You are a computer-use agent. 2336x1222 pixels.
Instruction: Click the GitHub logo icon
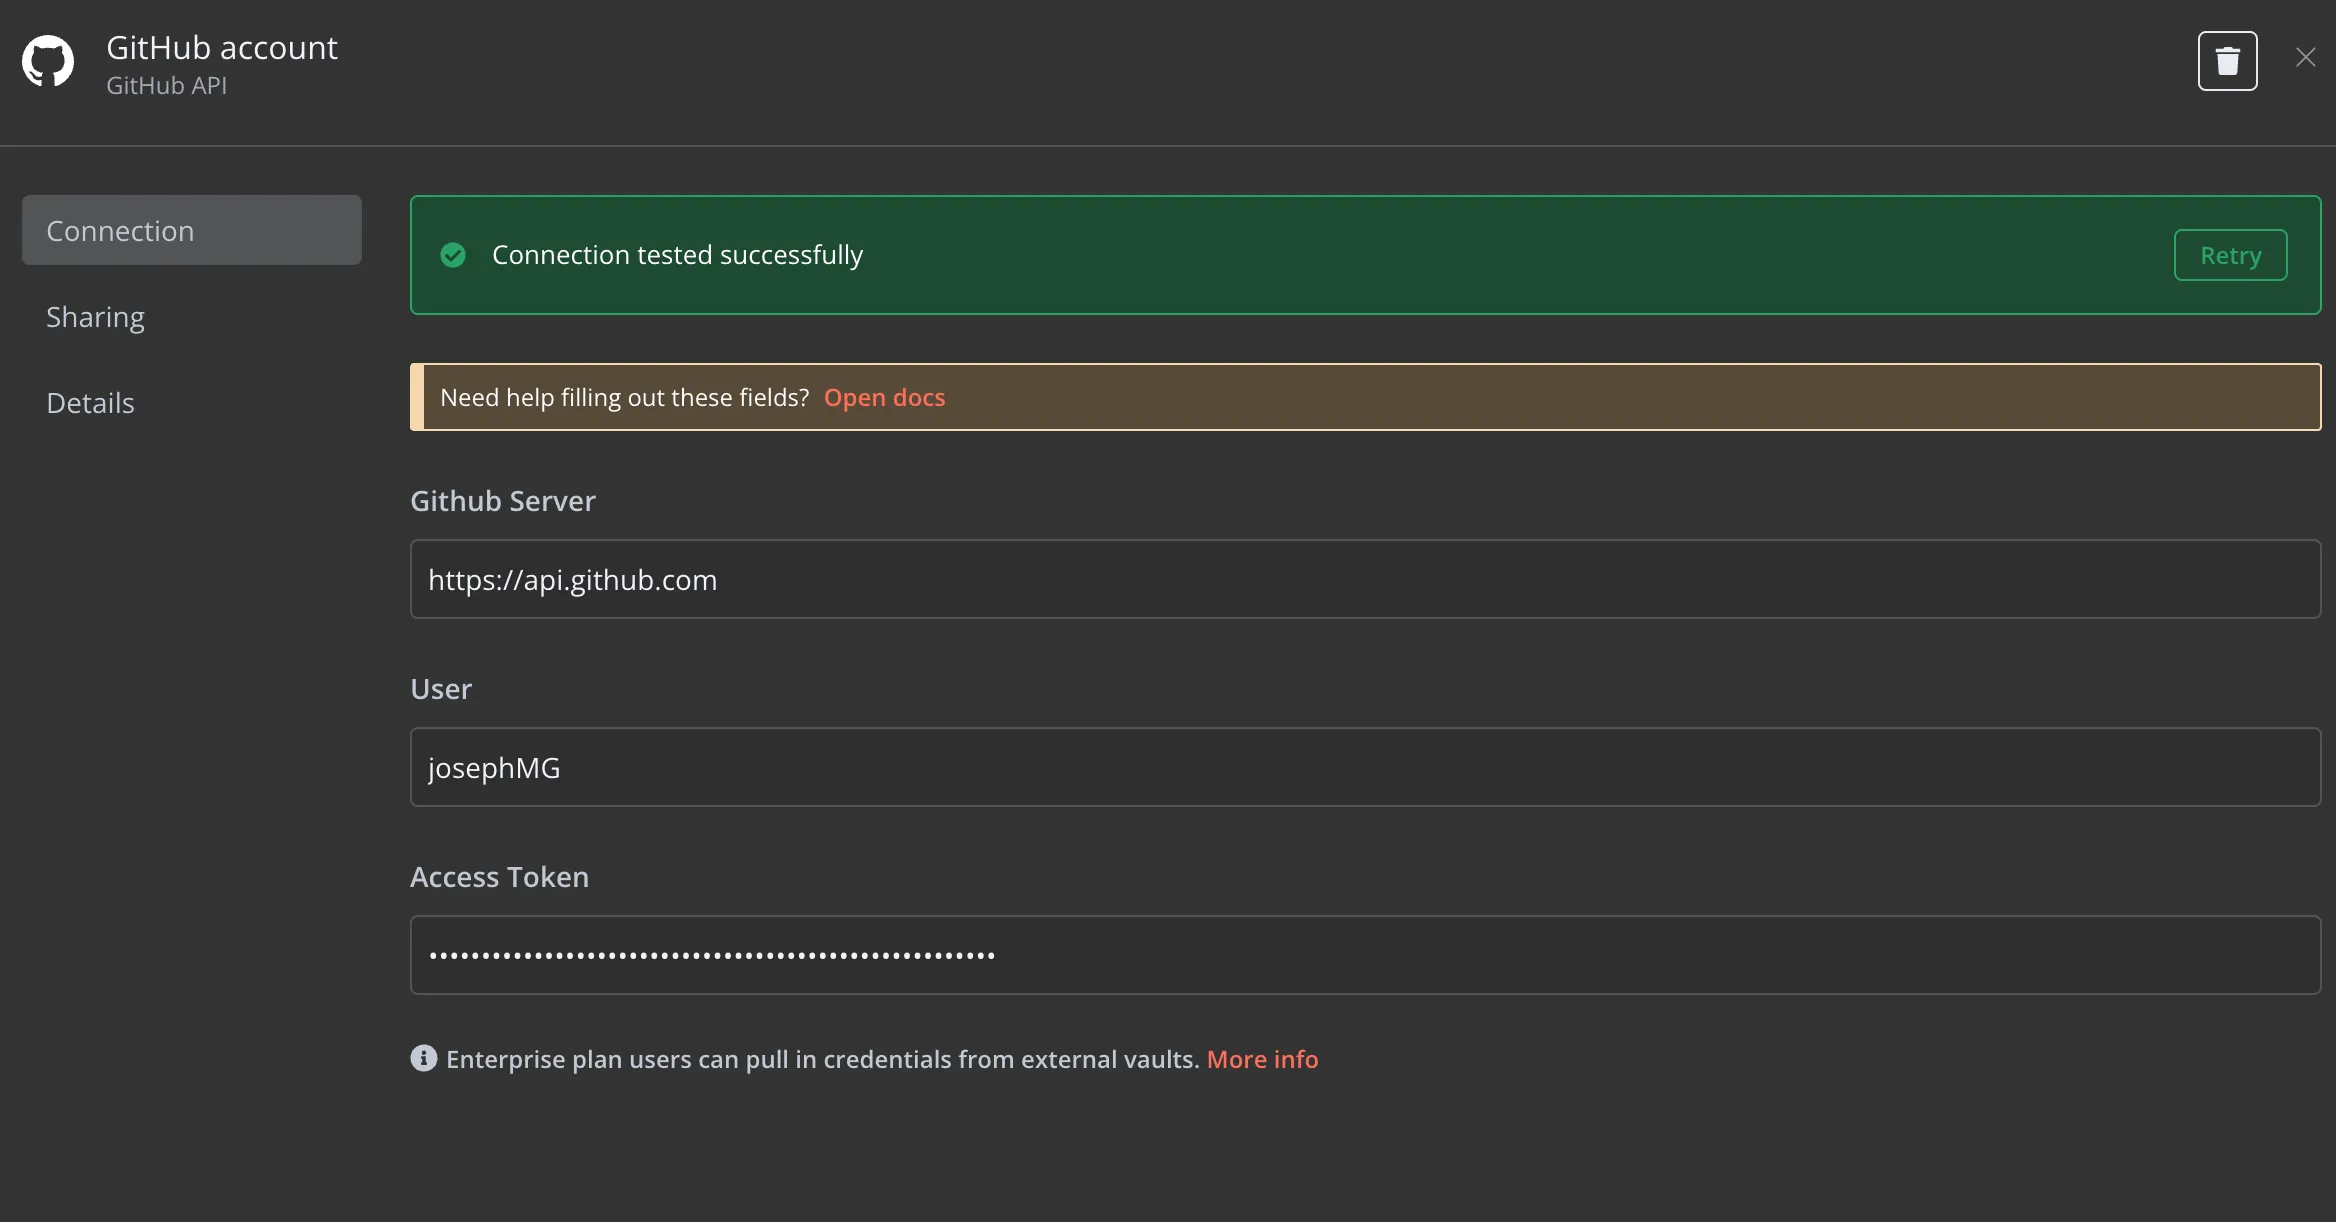point(48,62)
